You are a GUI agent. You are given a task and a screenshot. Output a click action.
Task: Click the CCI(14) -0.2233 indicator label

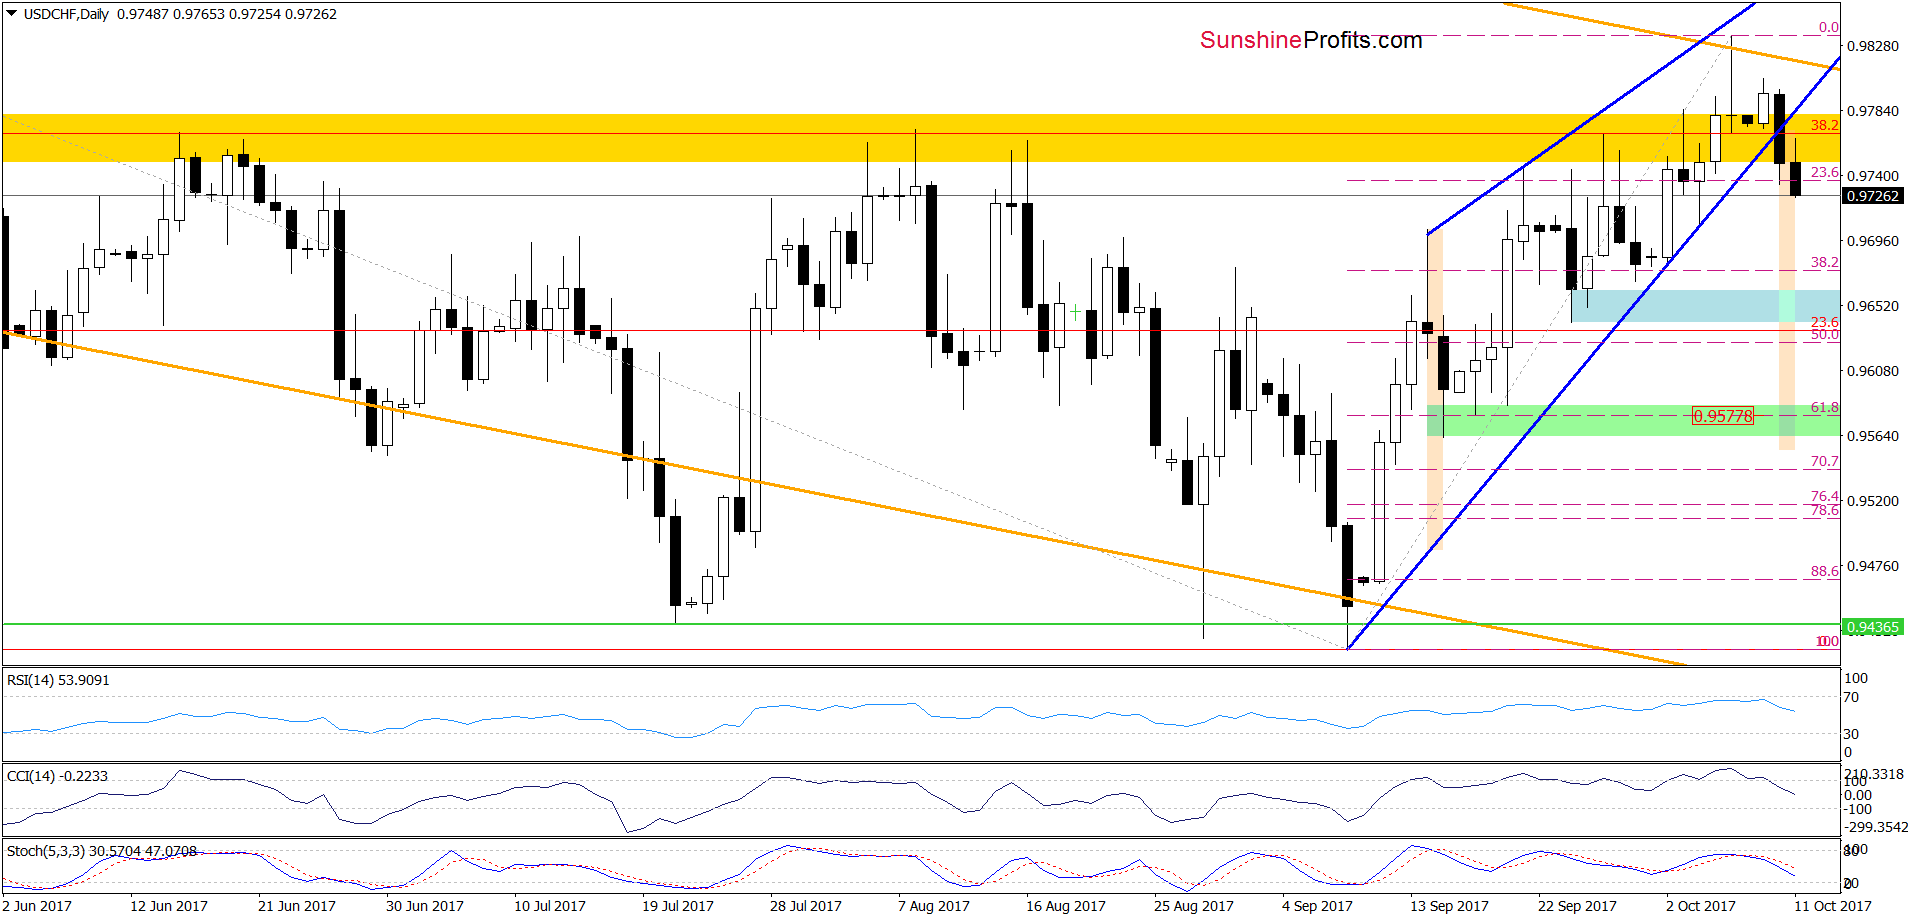[57, 776]
